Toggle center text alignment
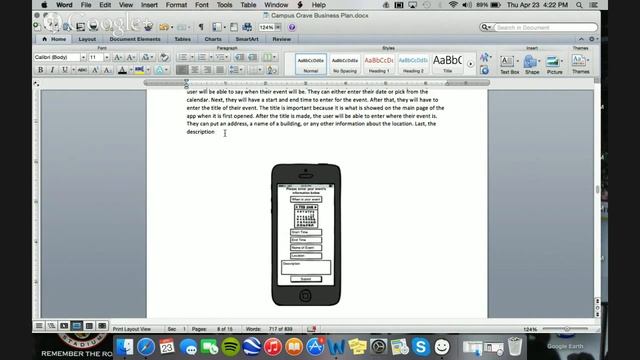 (195, 70)
